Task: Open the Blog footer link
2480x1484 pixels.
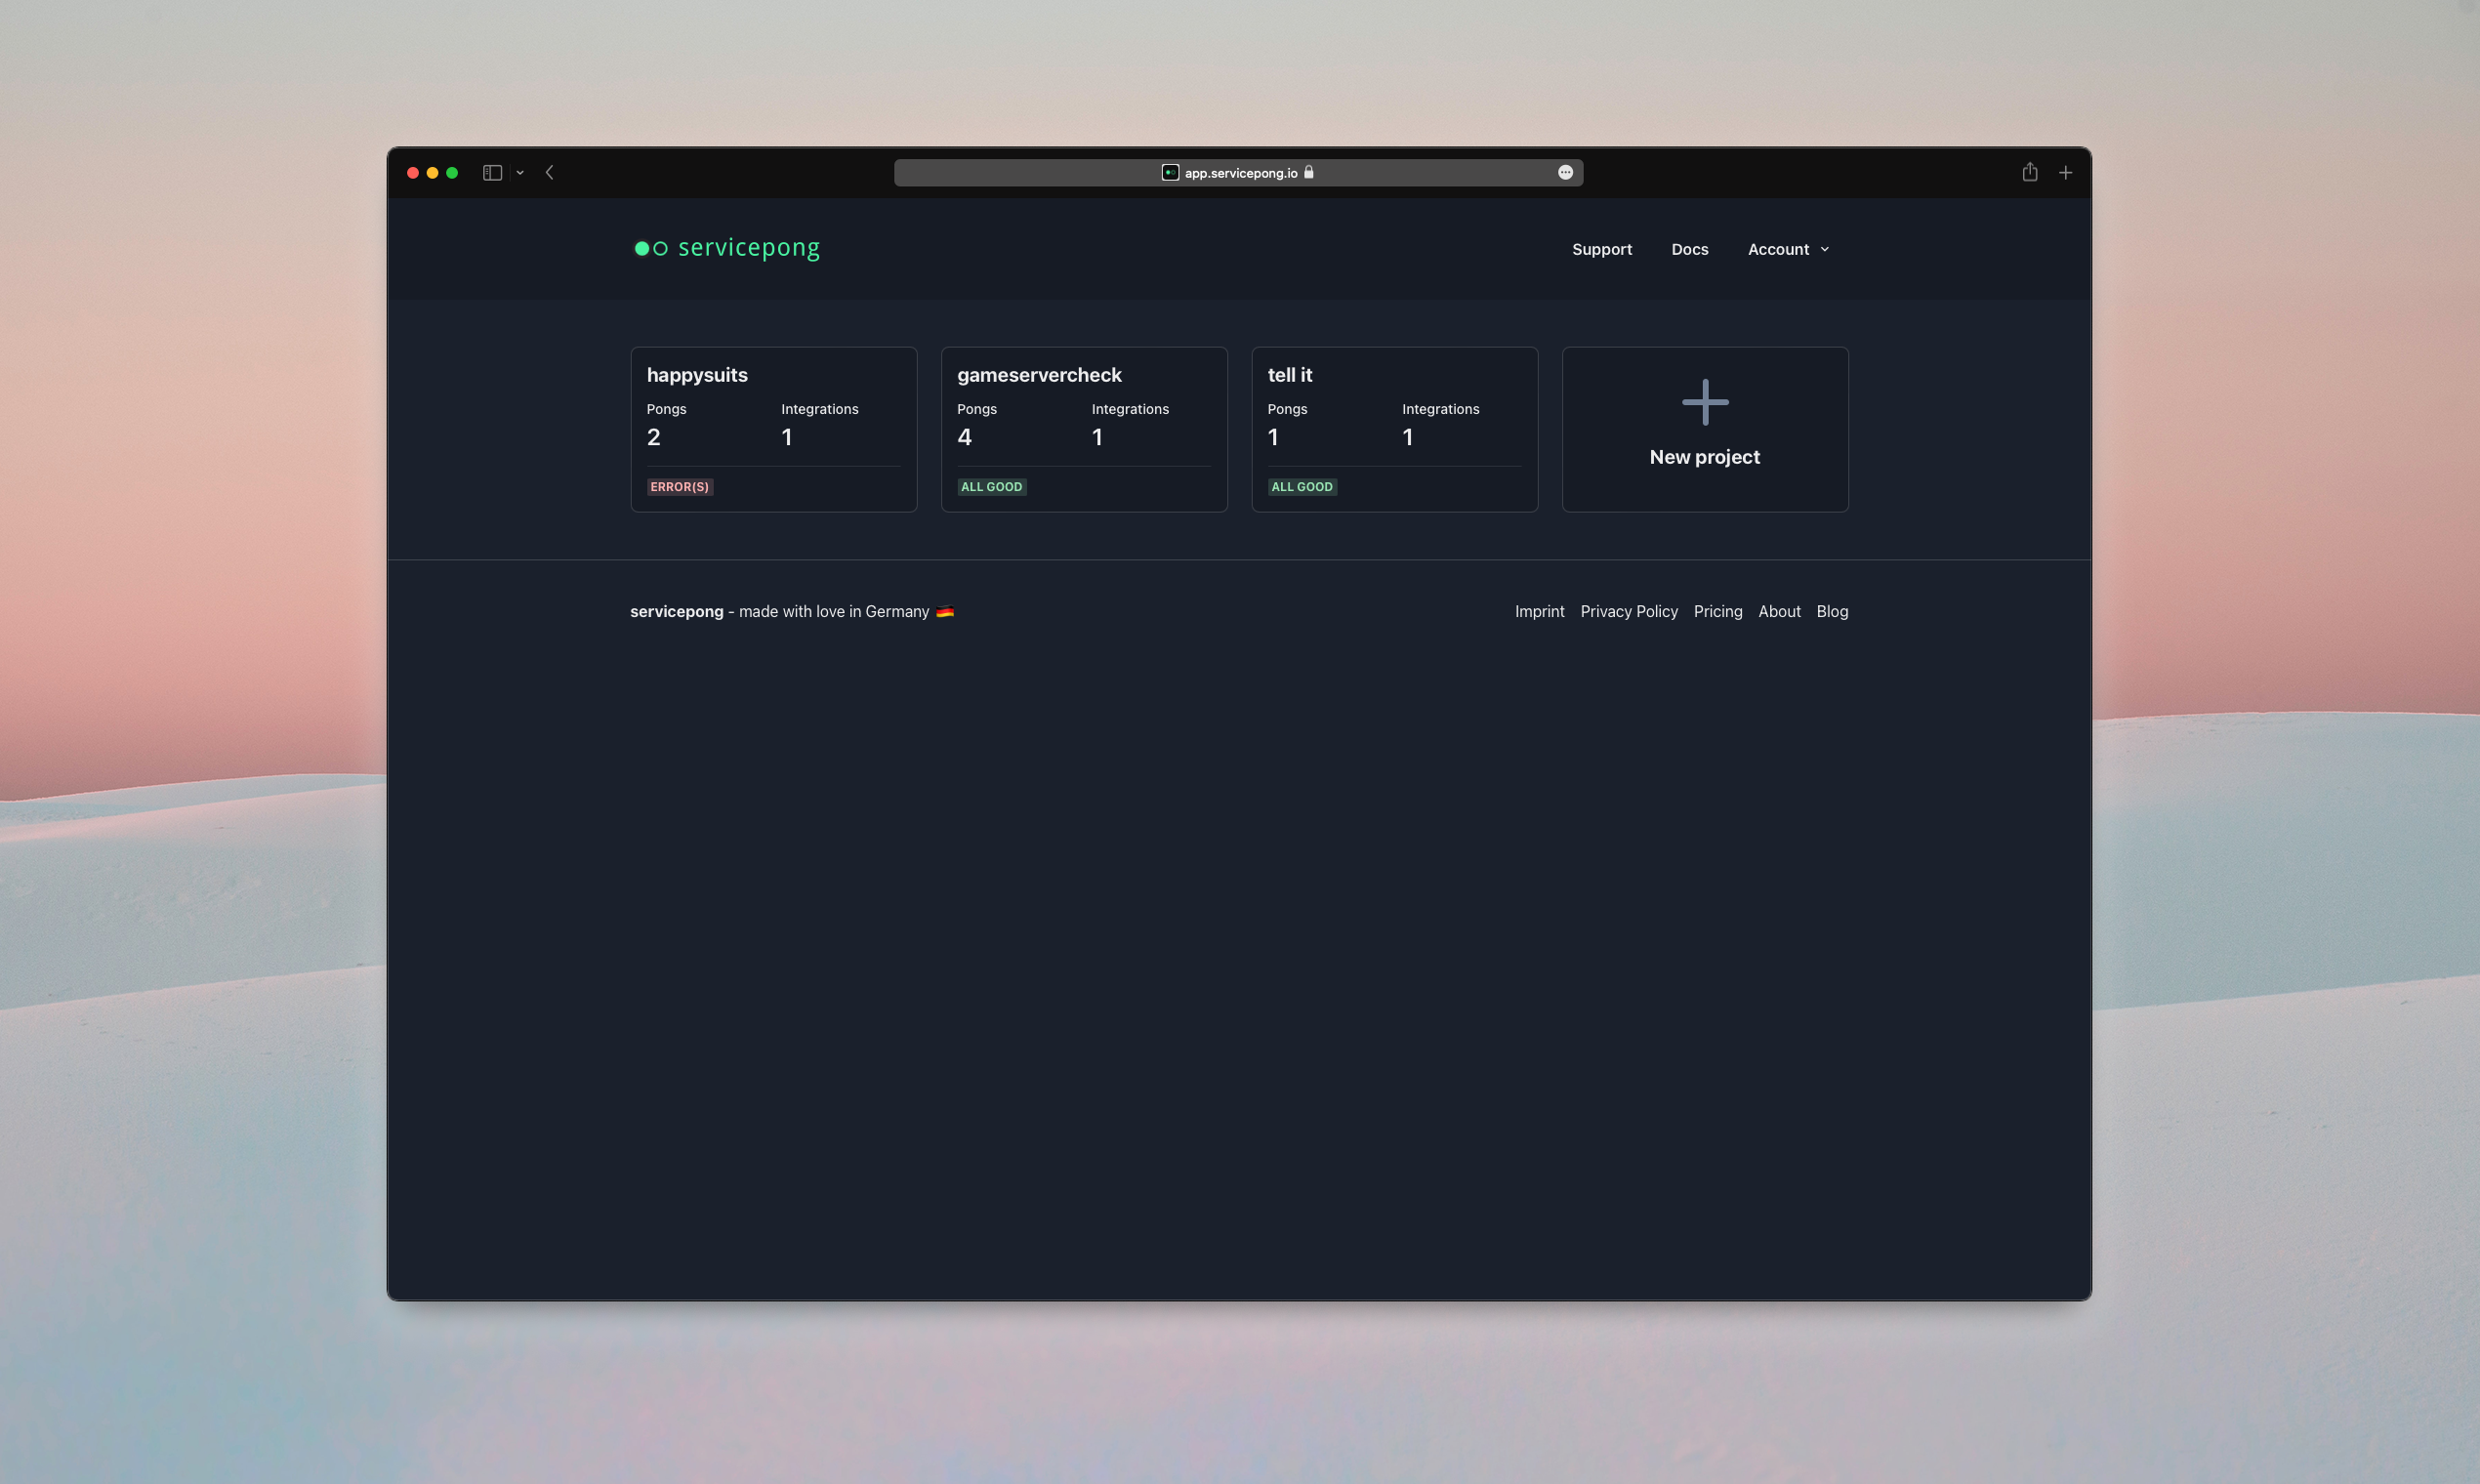Action: 1832,611
